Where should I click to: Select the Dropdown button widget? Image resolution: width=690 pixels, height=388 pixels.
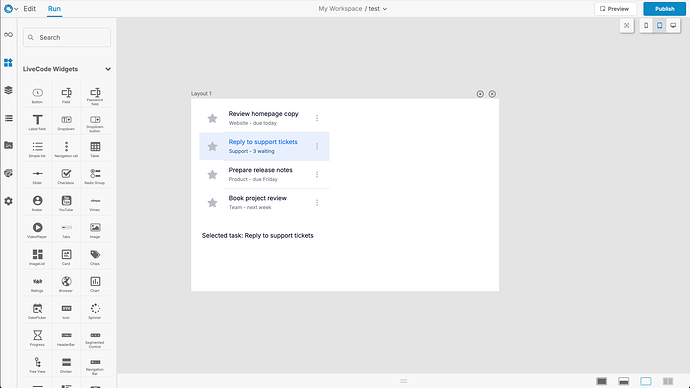tap(95, 122)
